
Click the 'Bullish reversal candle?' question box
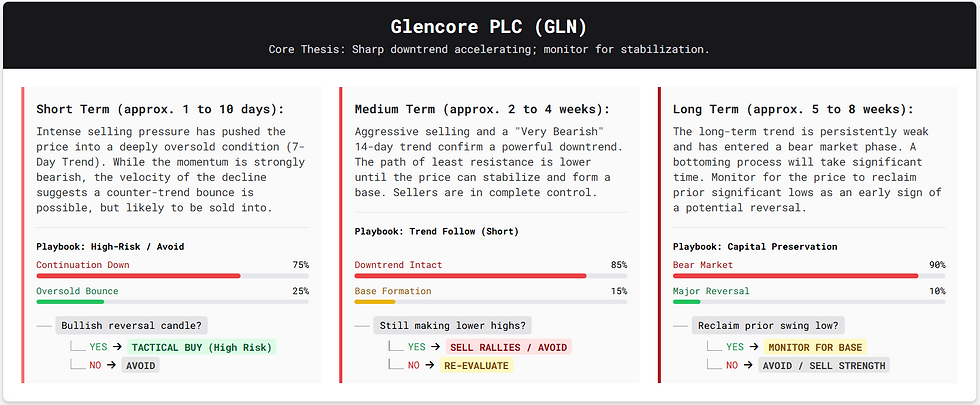(131, 326)
